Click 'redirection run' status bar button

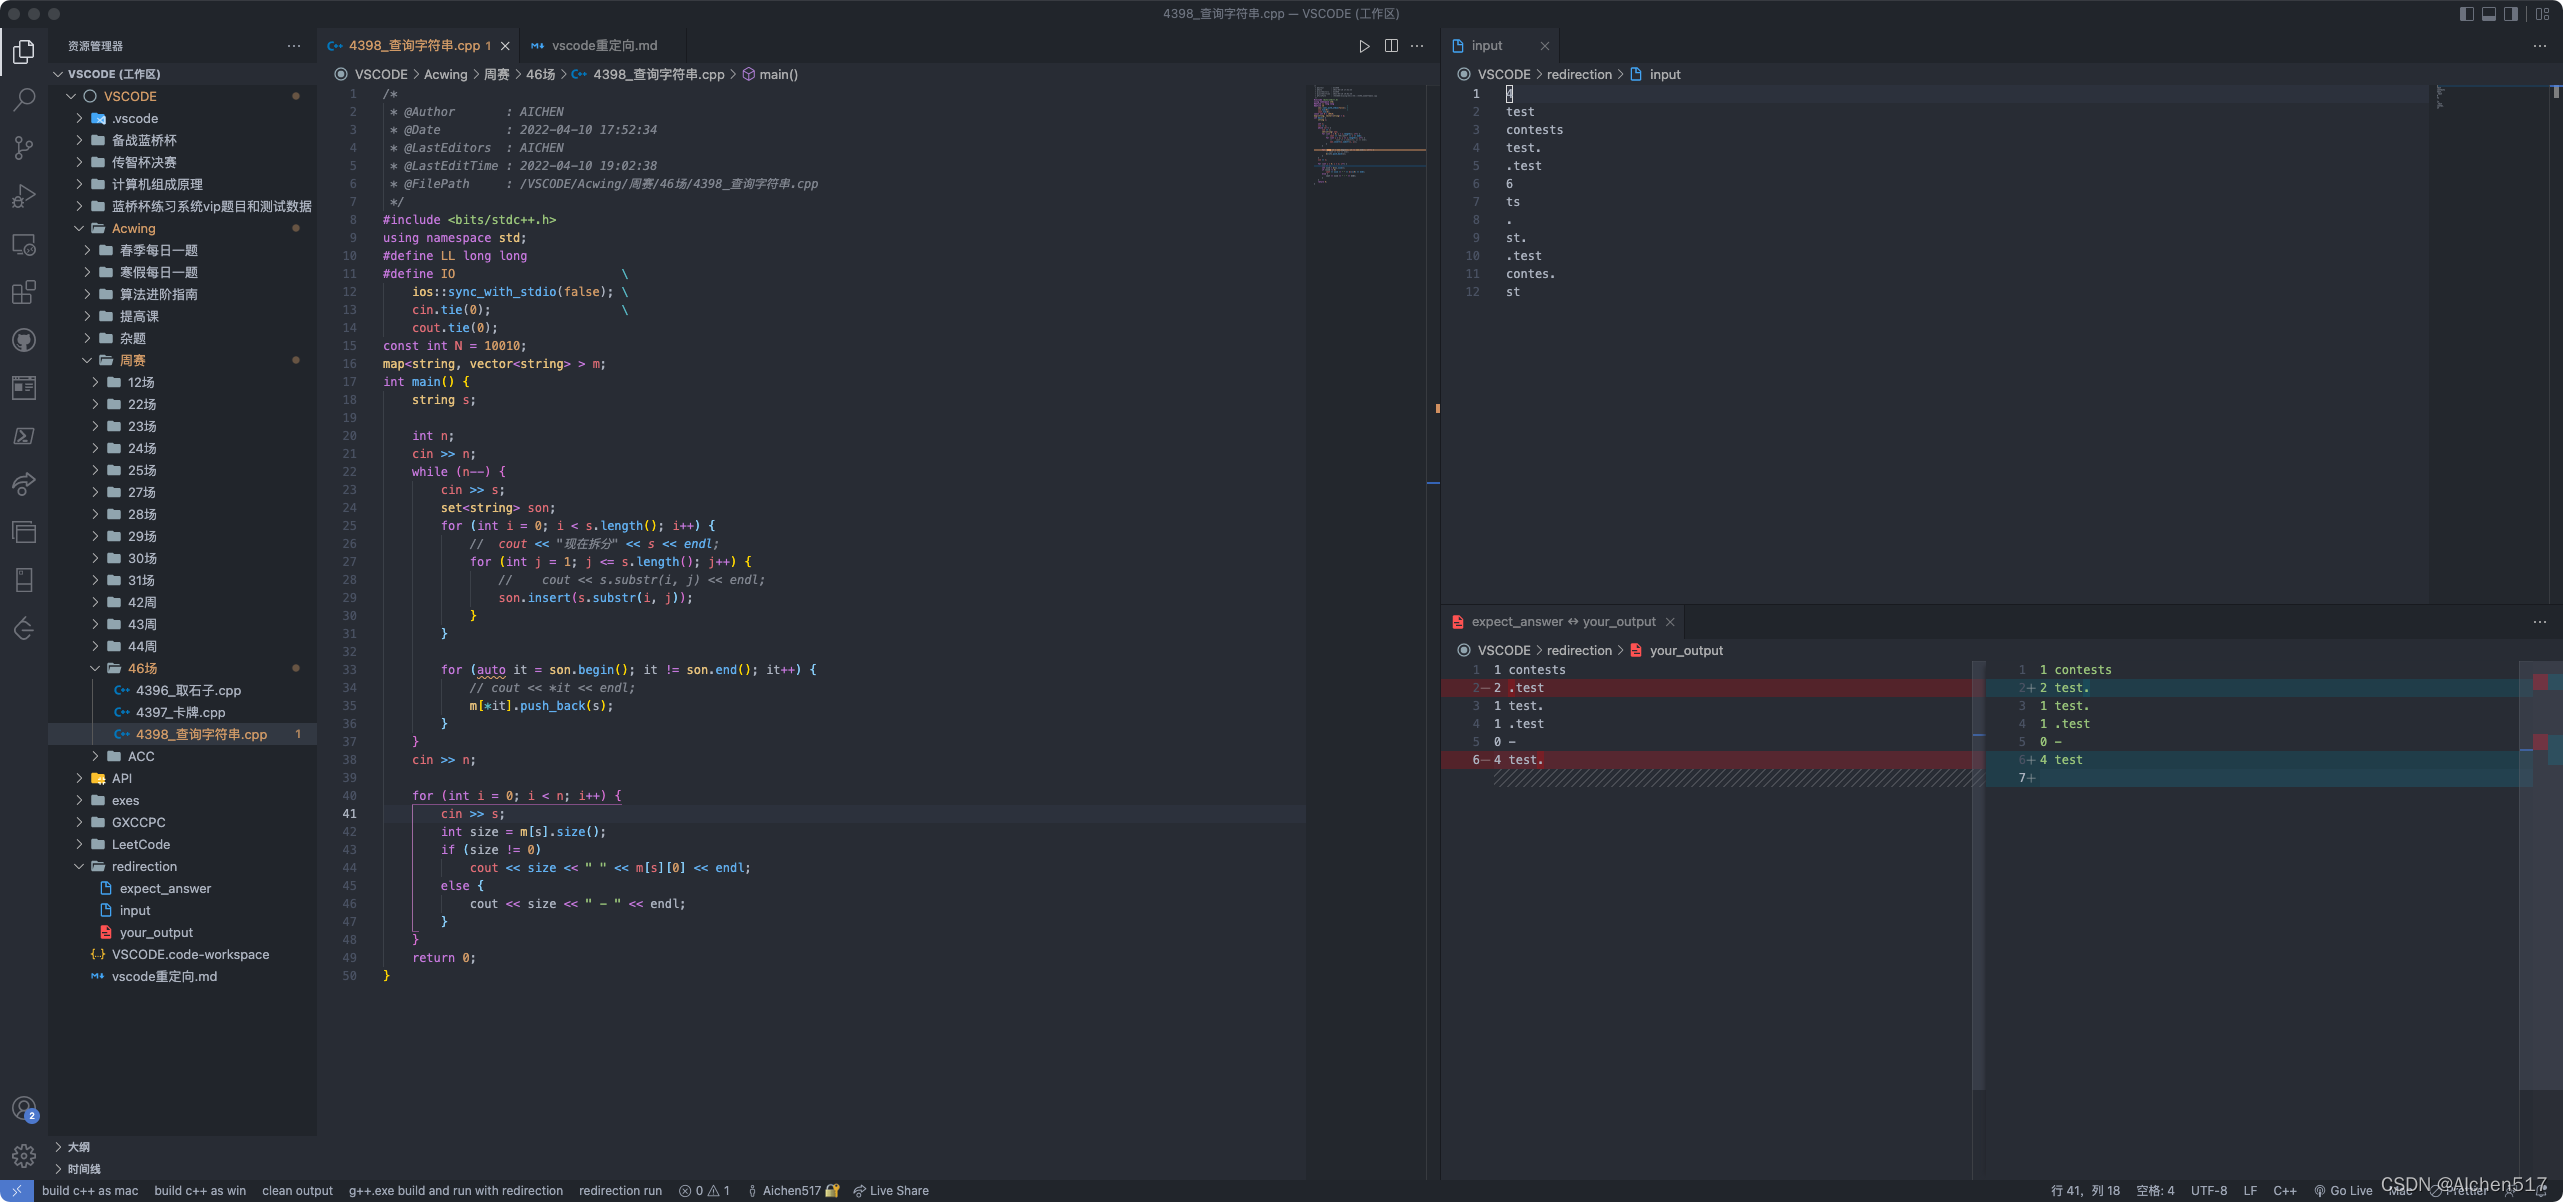pos(620,1191)
